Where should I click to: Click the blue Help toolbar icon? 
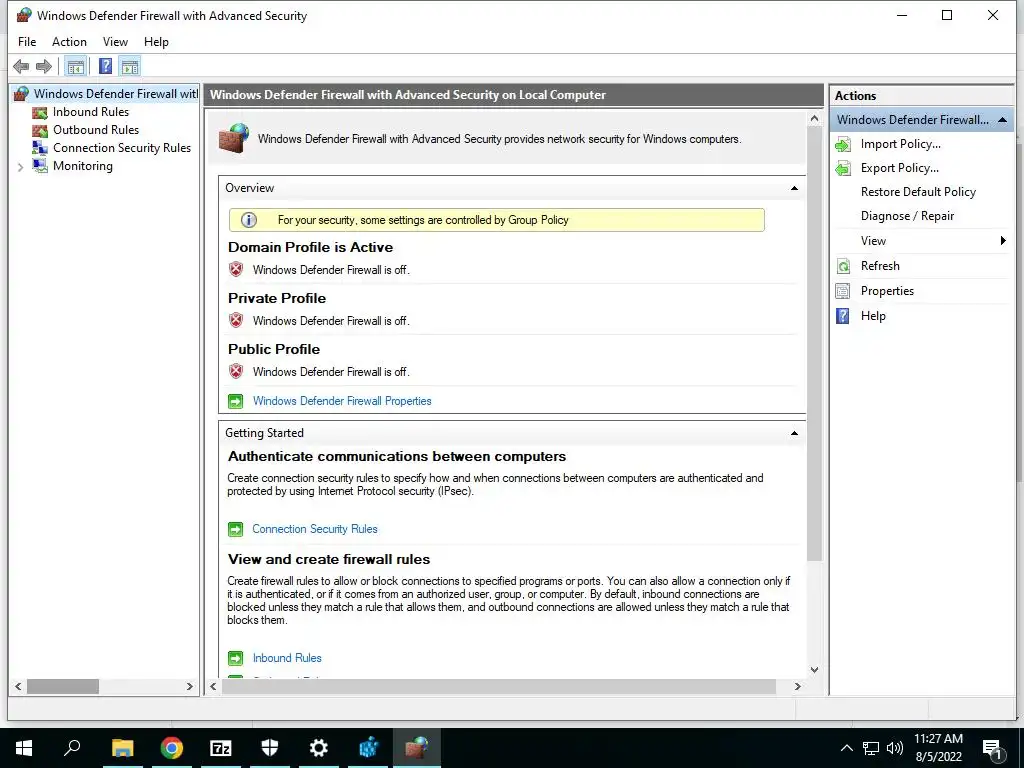coord(105,66)
